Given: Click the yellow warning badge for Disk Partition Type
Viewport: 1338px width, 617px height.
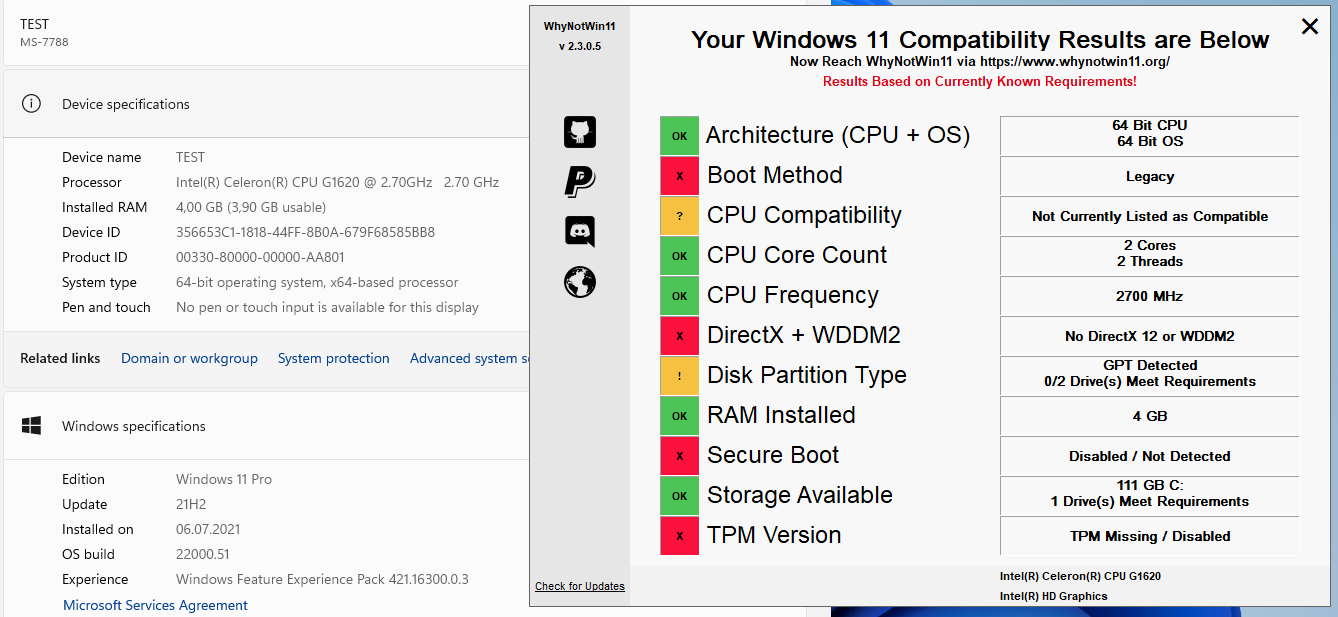Looking at the screenshot, I should pyautogui.click(x=680, y=375).
